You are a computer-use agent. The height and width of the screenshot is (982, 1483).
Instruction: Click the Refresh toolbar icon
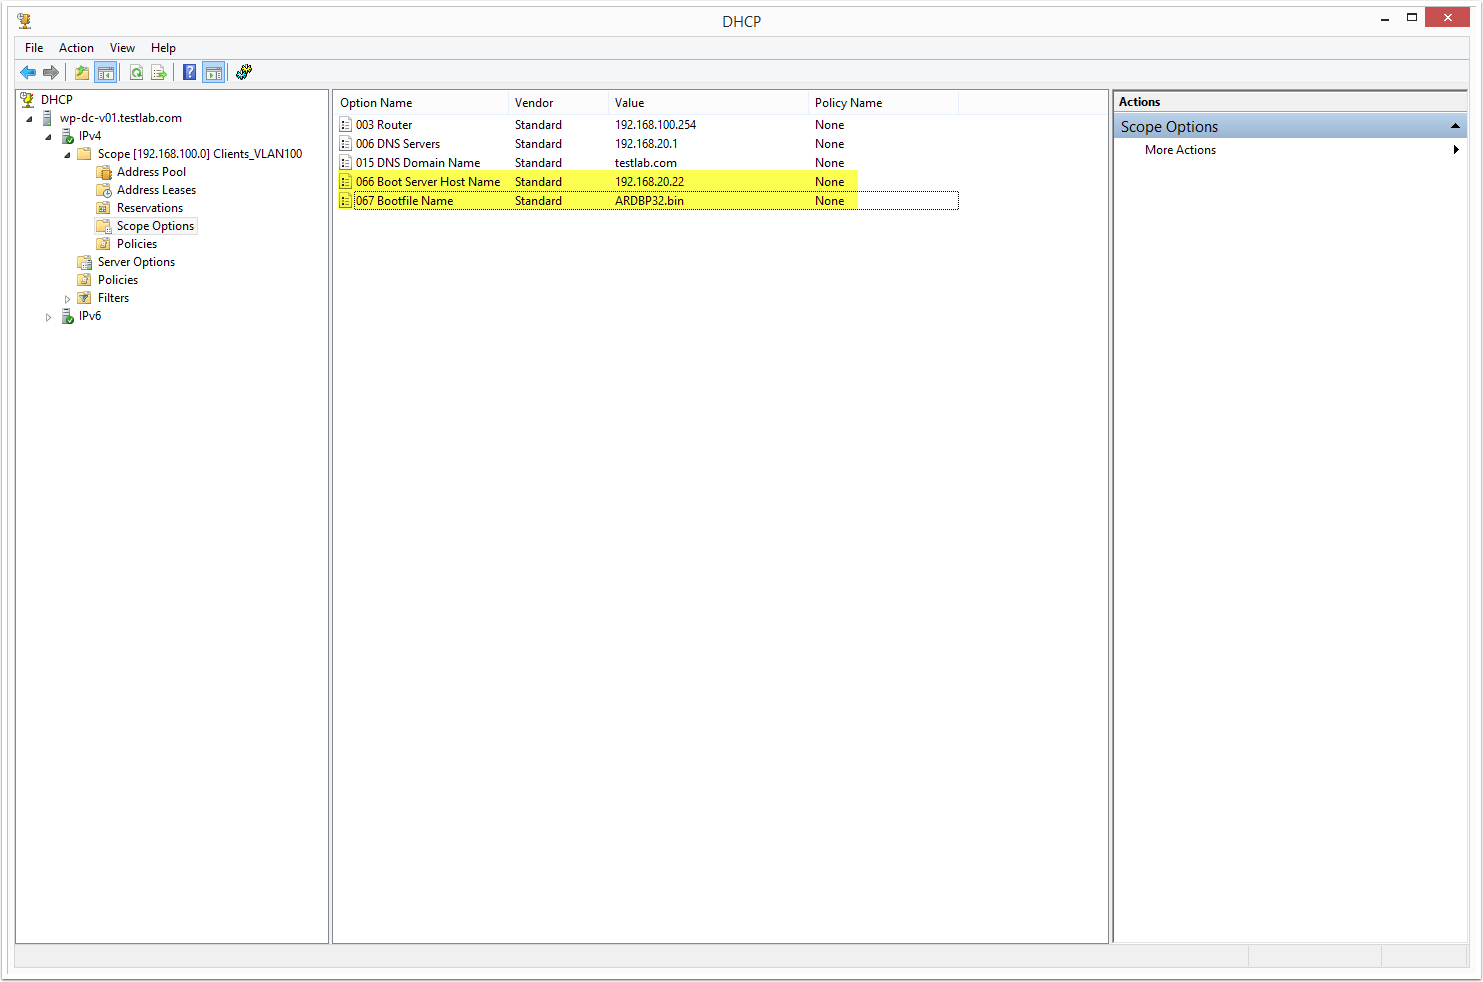coord(136,72)
